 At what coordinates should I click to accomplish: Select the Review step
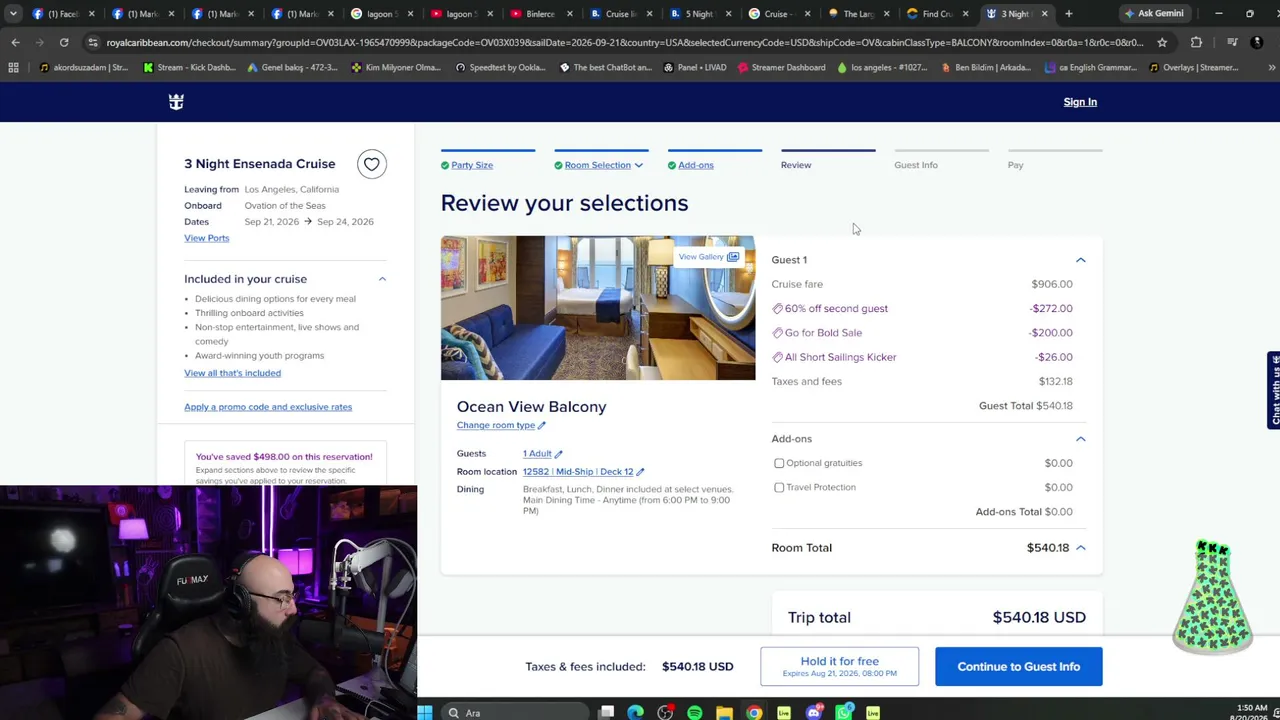pos(796,165)
